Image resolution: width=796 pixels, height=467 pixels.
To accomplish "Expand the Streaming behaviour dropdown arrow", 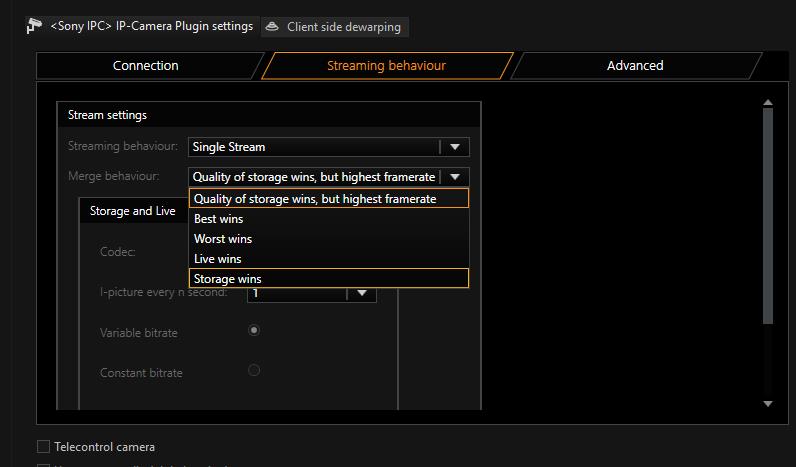I will click(455, 147).
